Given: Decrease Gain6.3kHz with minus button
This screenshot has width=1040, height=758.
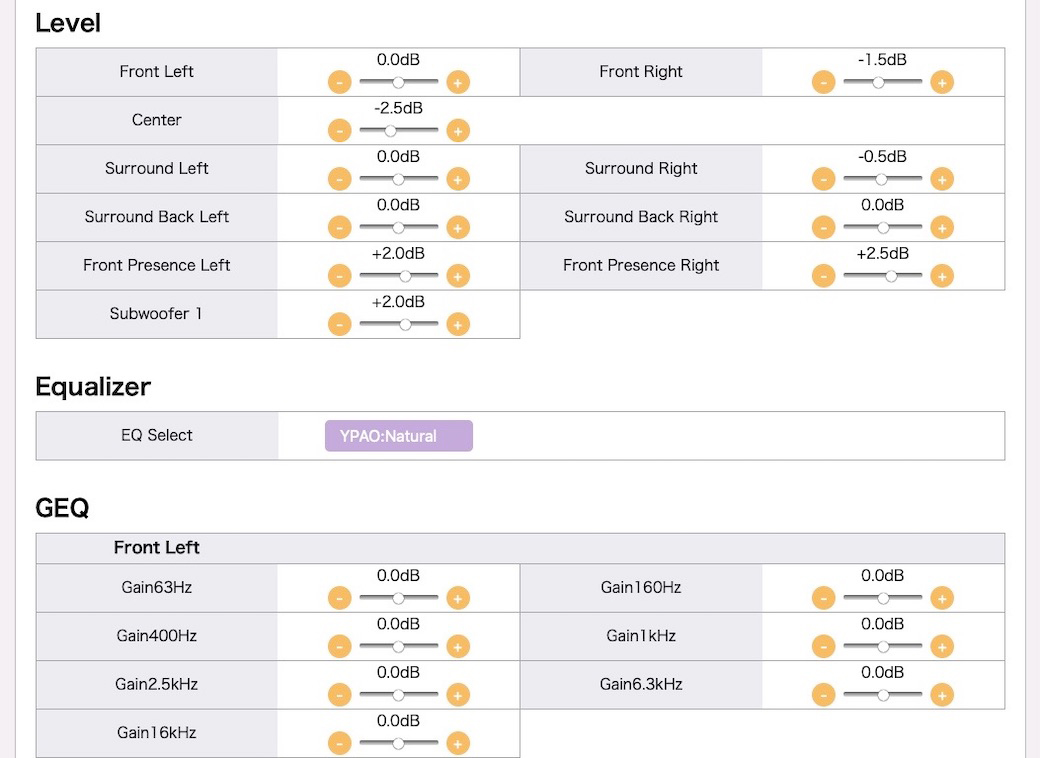Looking at the screenshot, I should [x=823, y=695].
